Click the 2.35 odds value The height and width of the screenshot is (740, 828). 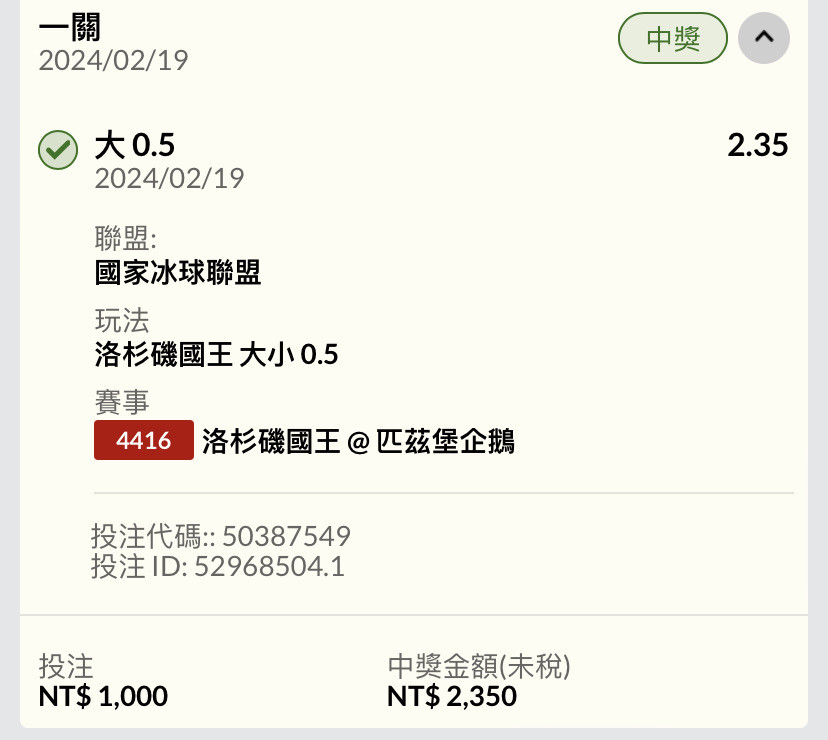[758, 145]
